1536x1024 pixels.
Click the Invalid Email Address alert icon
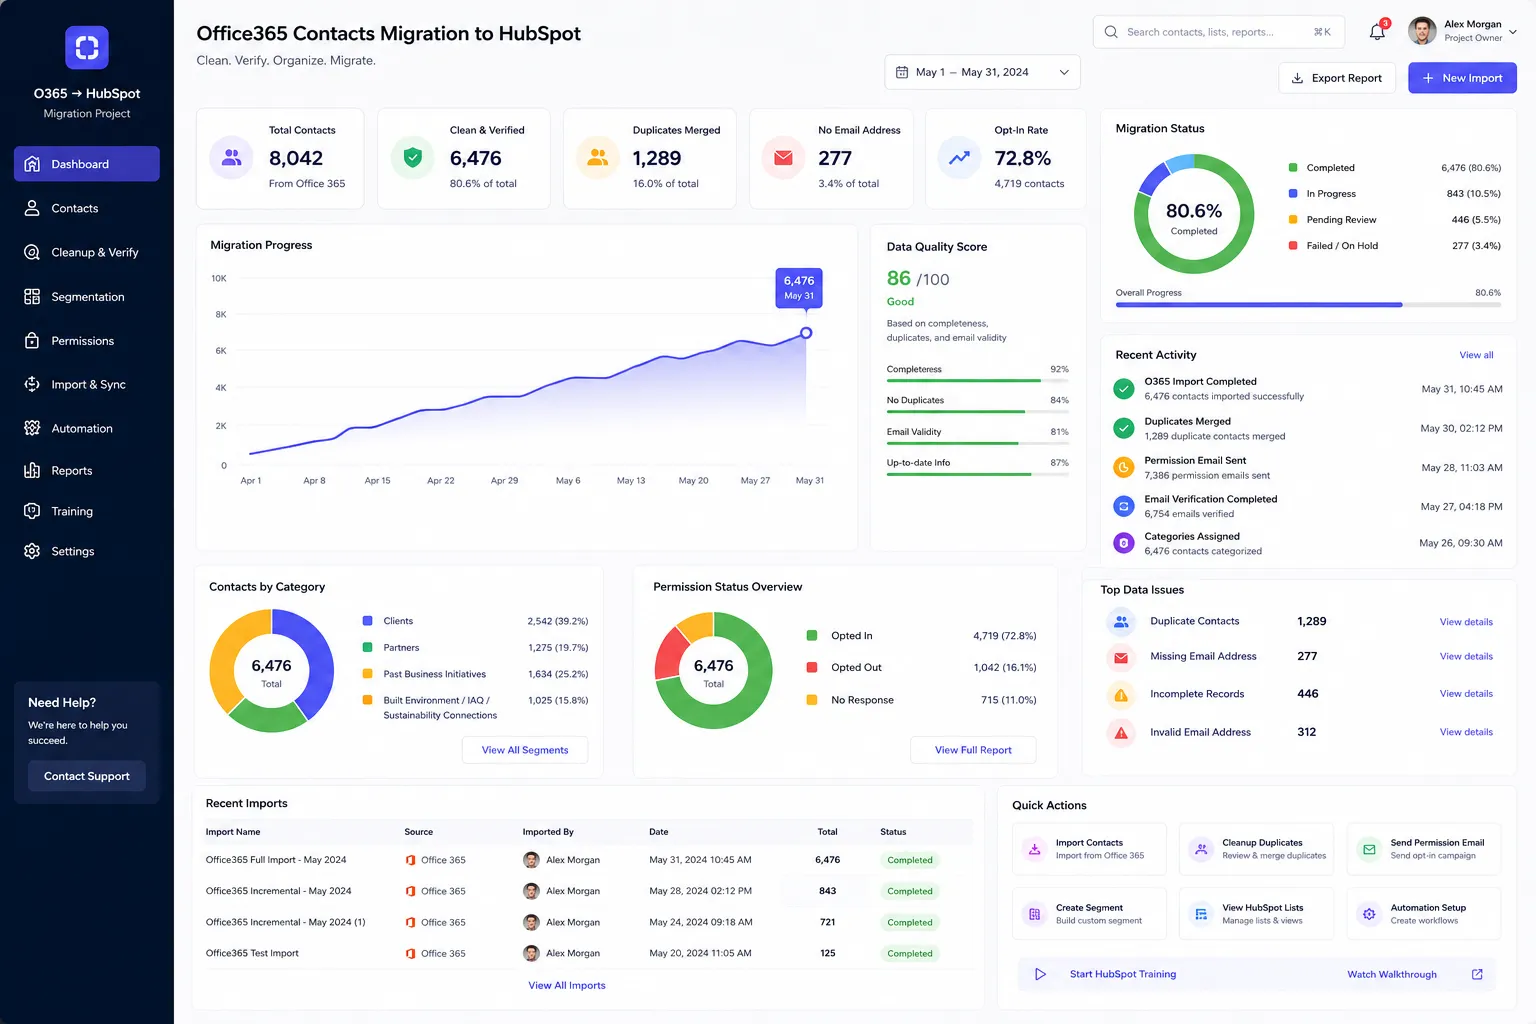(1121, 733)
